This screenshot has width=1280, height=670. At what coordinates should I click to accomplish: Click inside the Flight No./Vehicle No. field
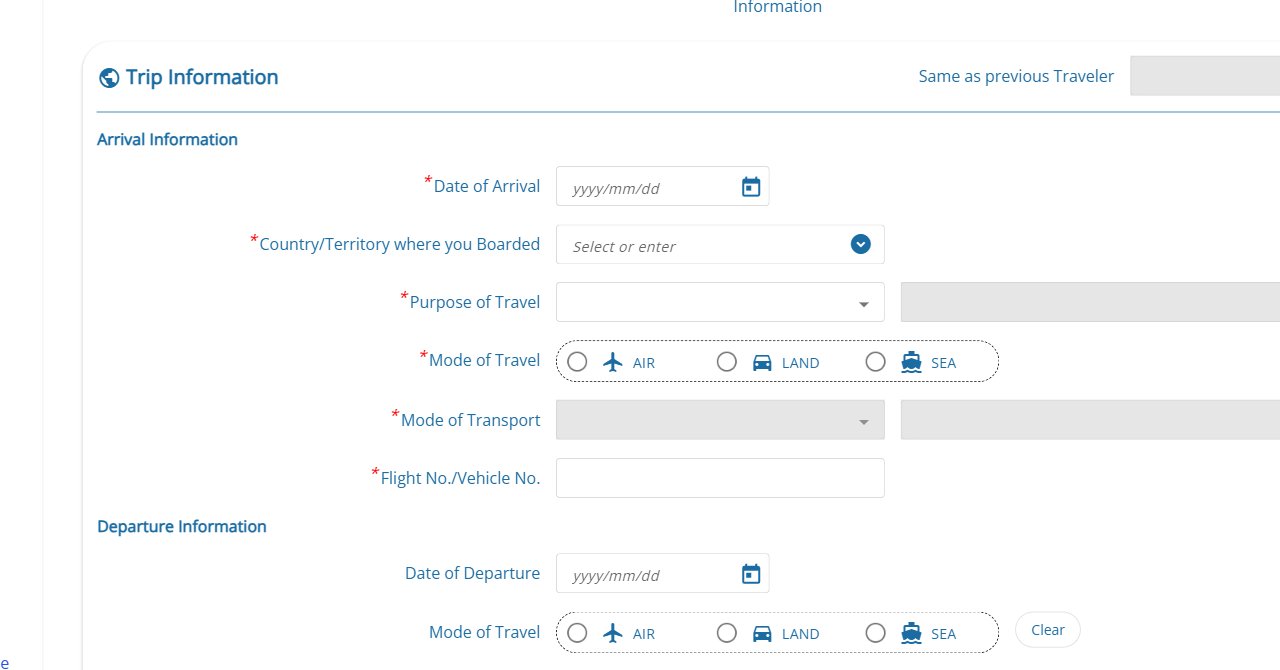[x=720, y=477]
